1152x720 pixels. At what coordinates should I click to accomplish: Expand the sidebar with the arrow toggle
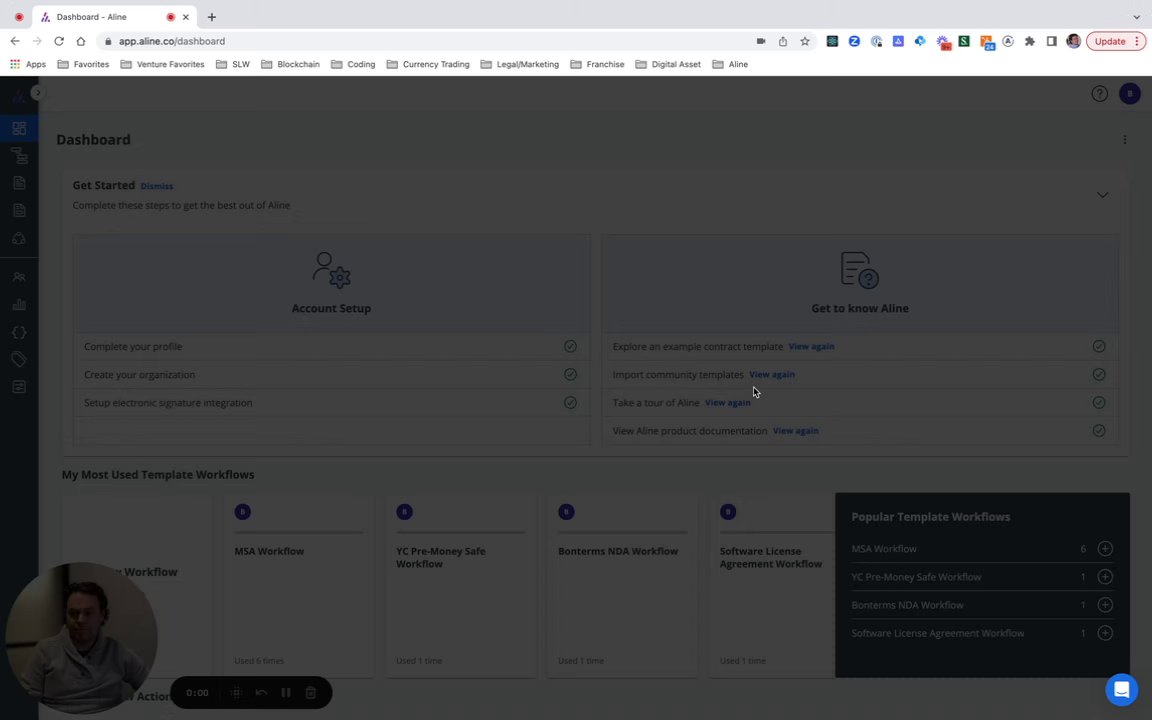click(38, 93)
